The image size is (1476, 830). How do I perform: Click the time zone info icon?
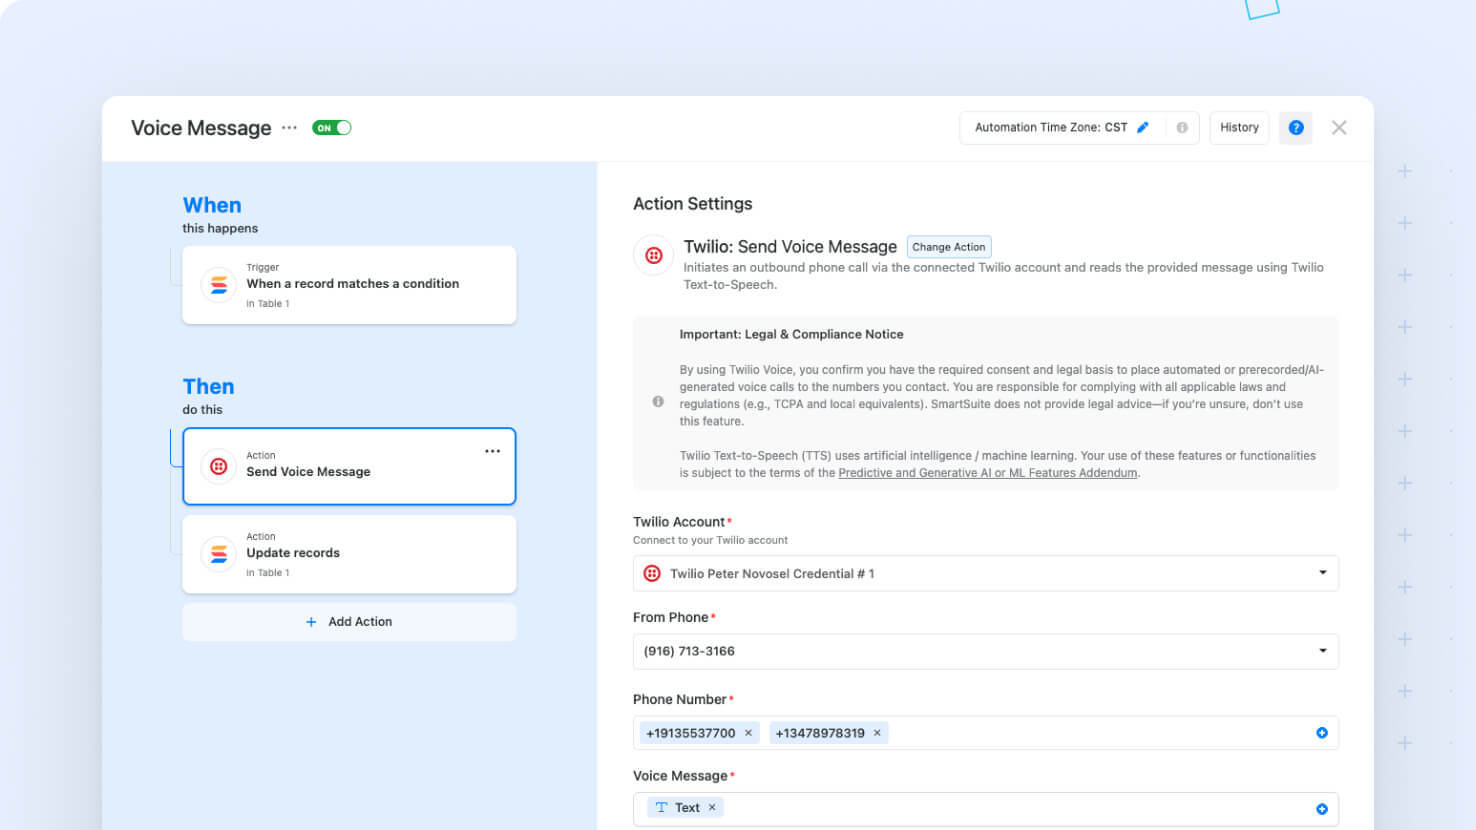click(x=1182, y=127)
